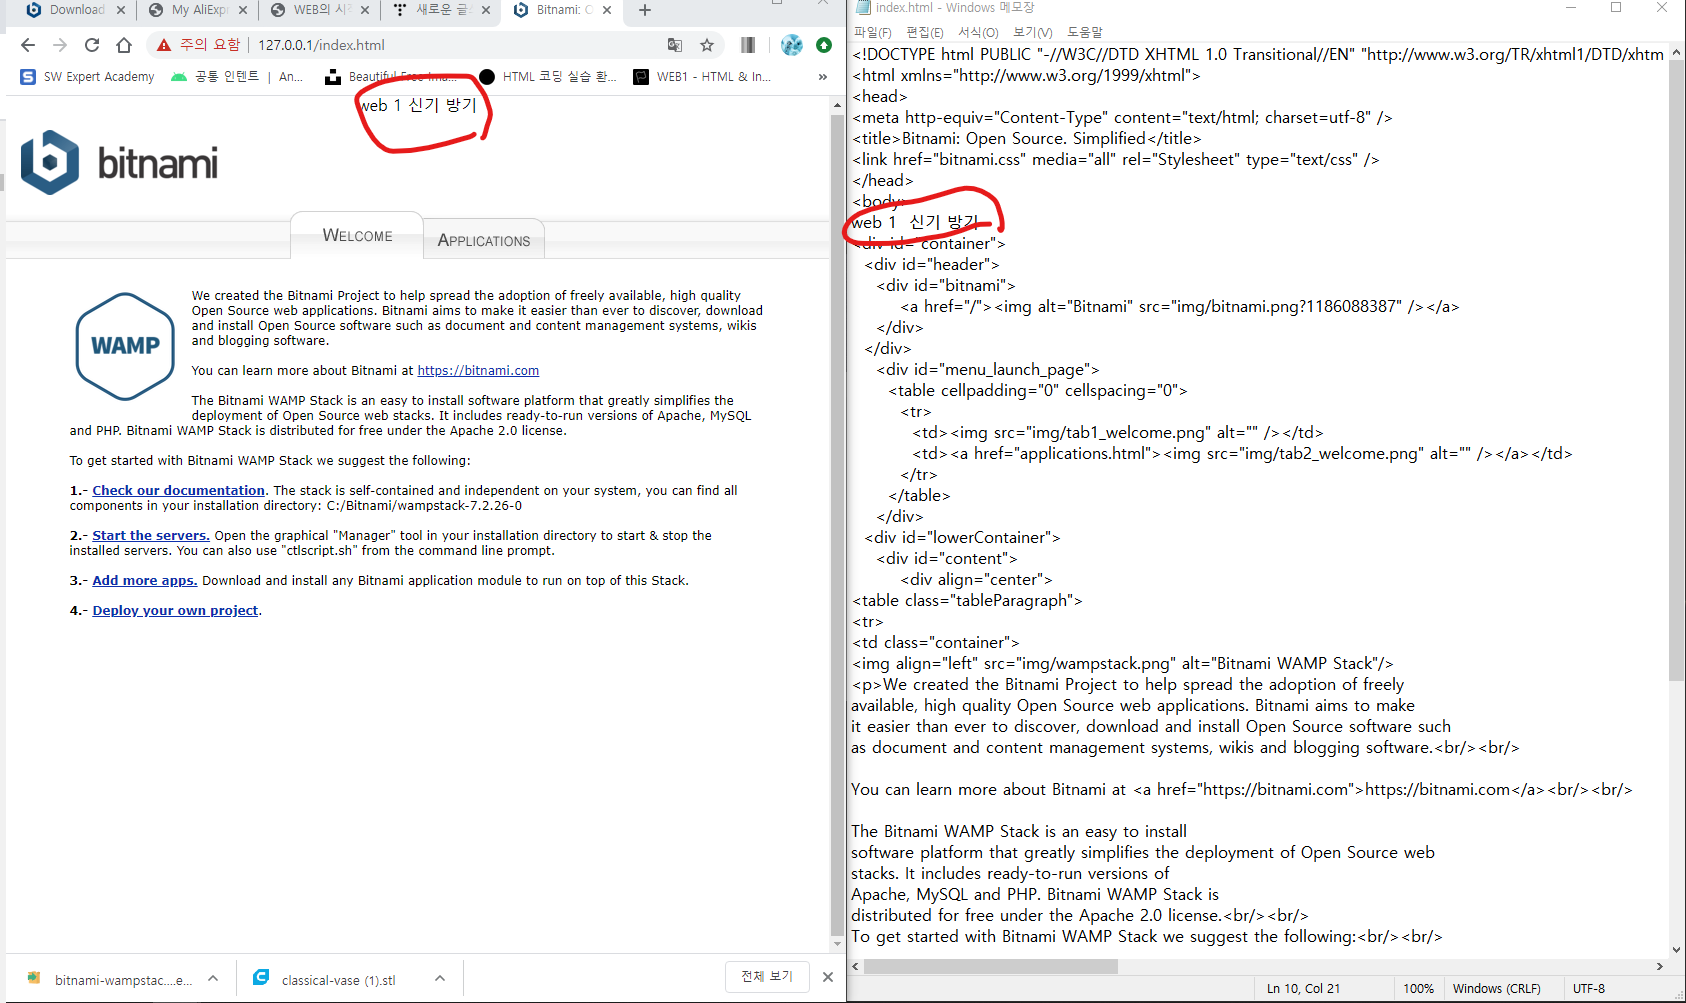Go forward in Chrome browser
Viewport: 1686px width, 1003px height.
click(60, 45)
